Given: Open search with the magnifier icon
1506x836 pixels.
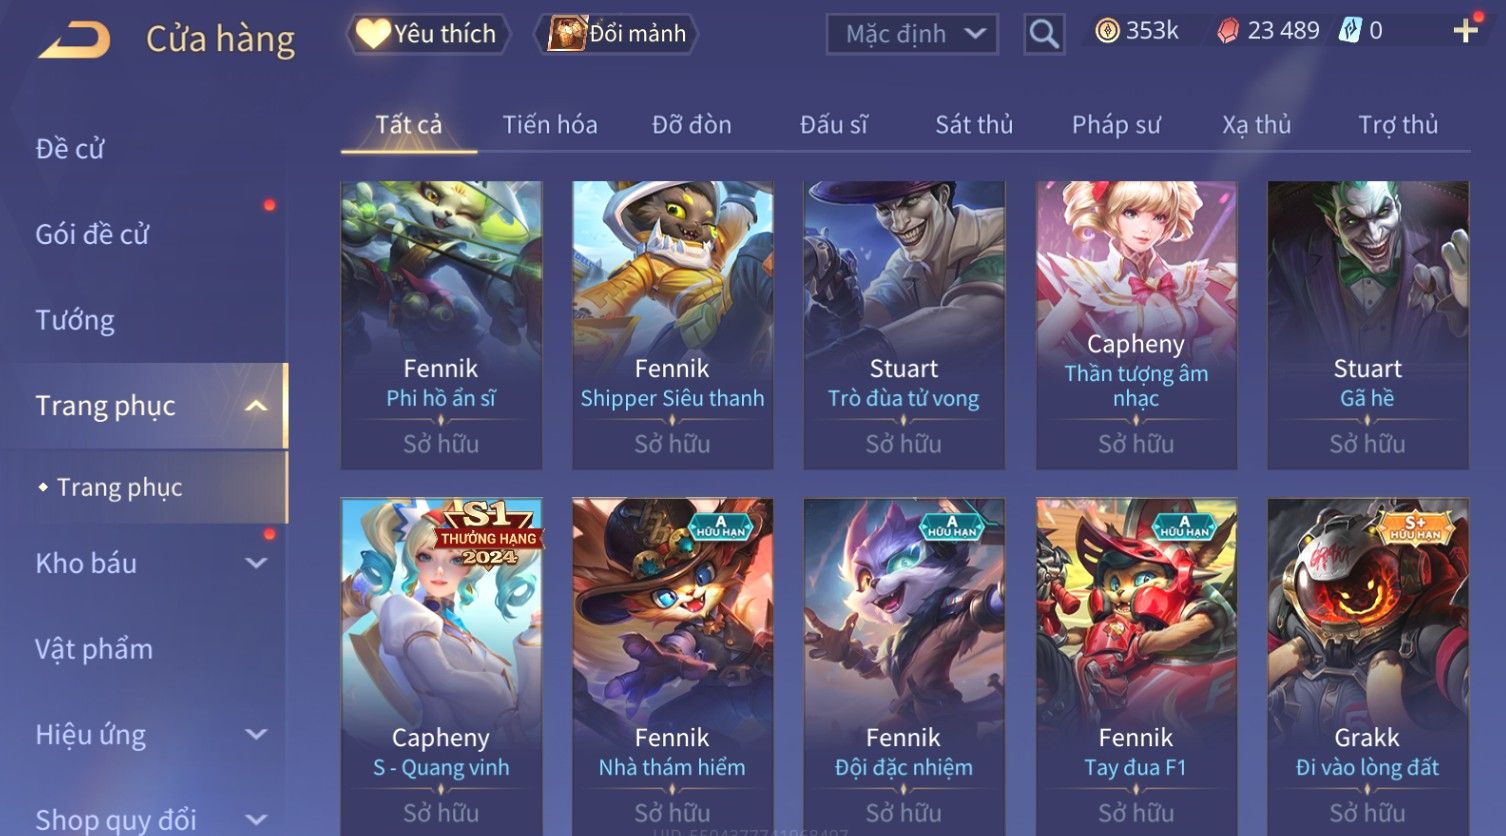Looking at the screenshot, I should coord(1044,35).
